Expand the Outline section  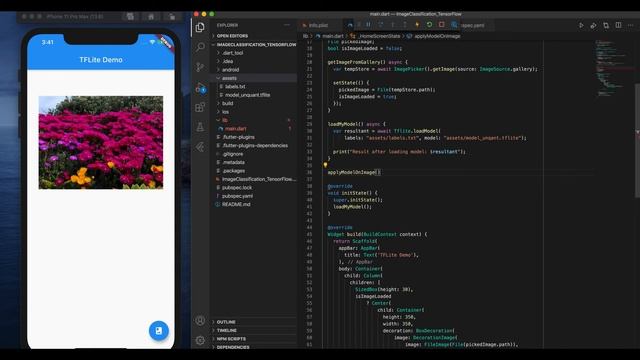[x=253, y=322]
